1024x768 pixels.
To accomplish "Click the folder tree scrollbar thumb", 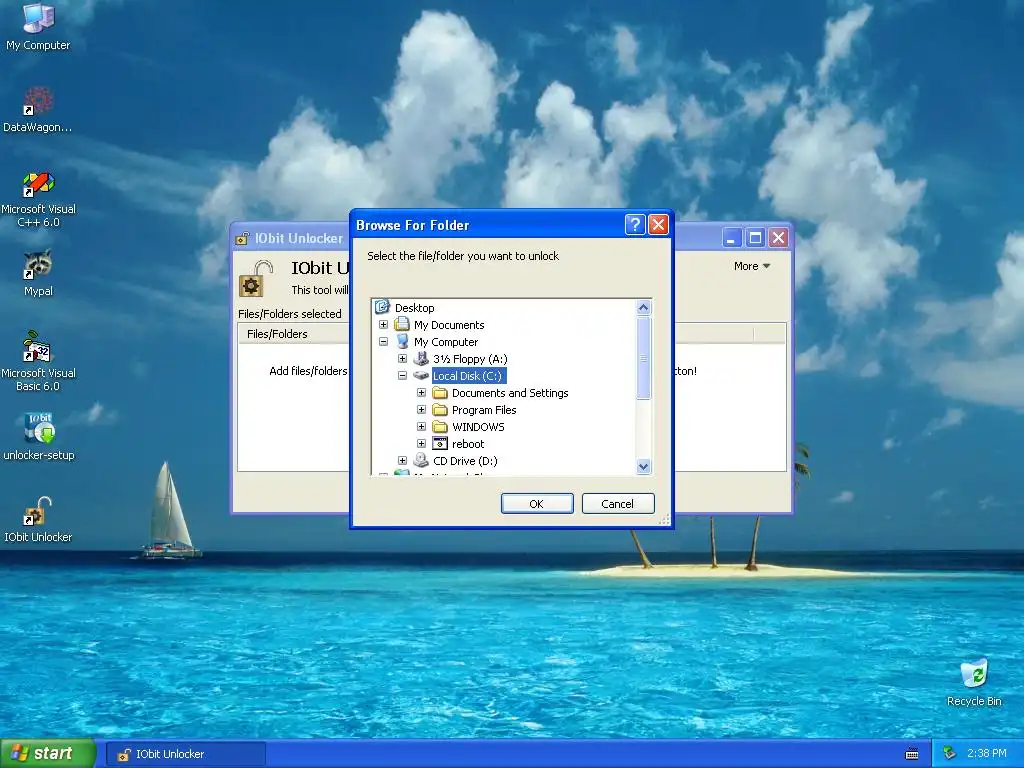I will (643, 358).
